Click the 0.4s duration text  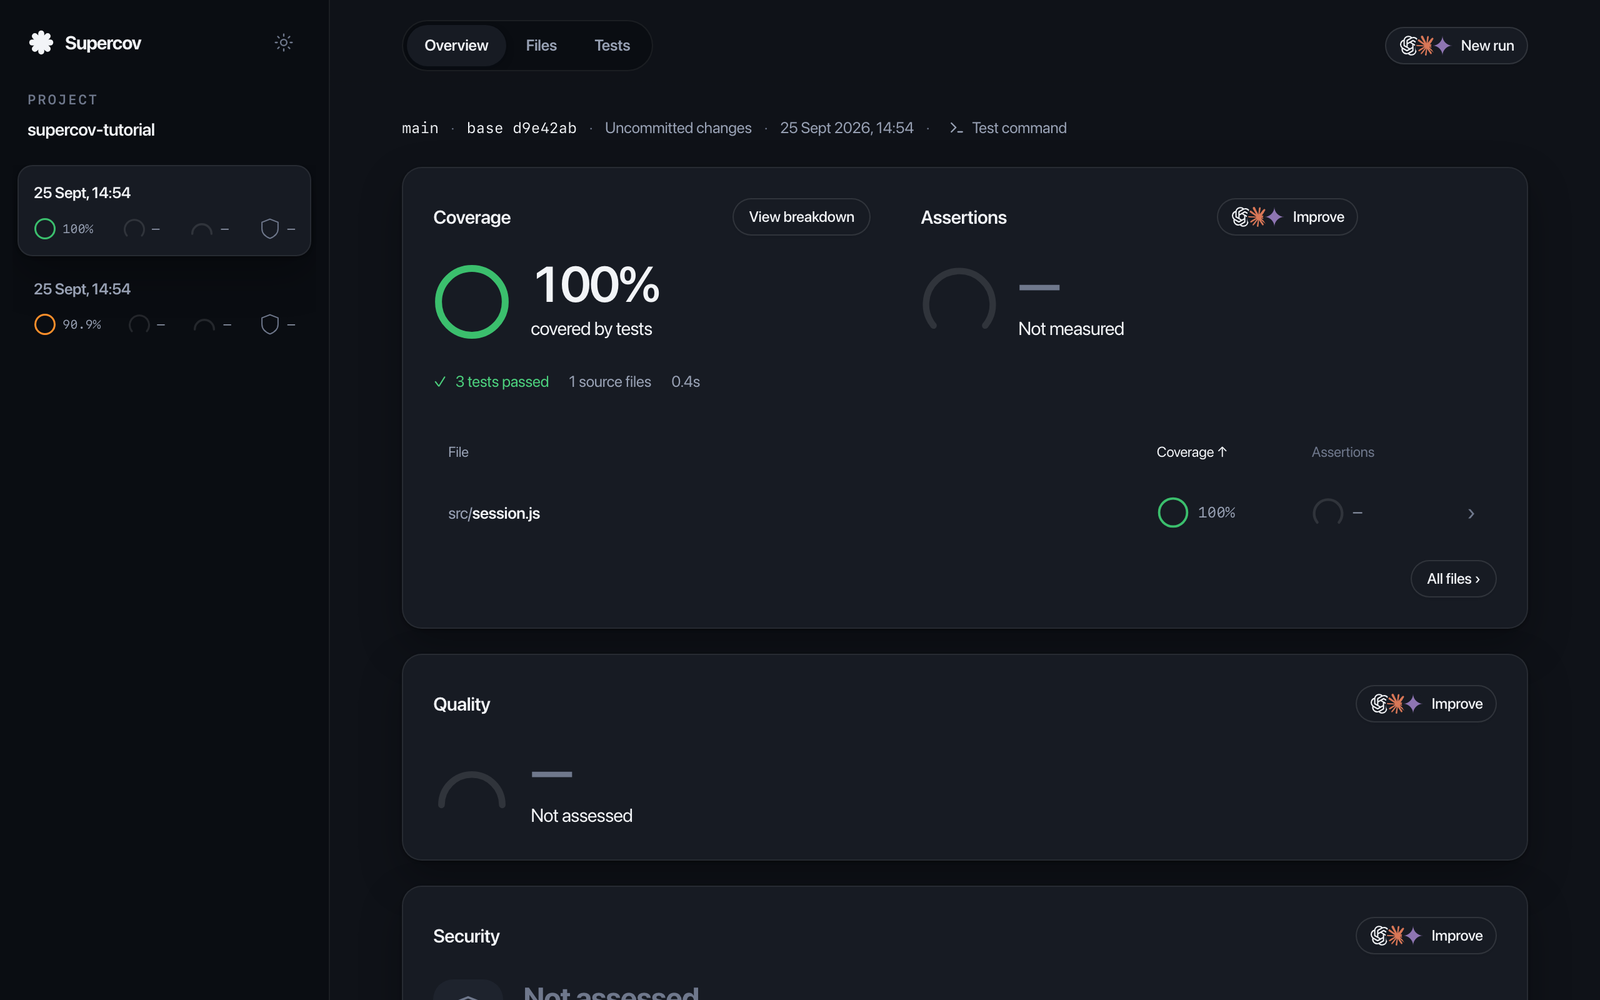pyautogui.click(x=686, y=382)
